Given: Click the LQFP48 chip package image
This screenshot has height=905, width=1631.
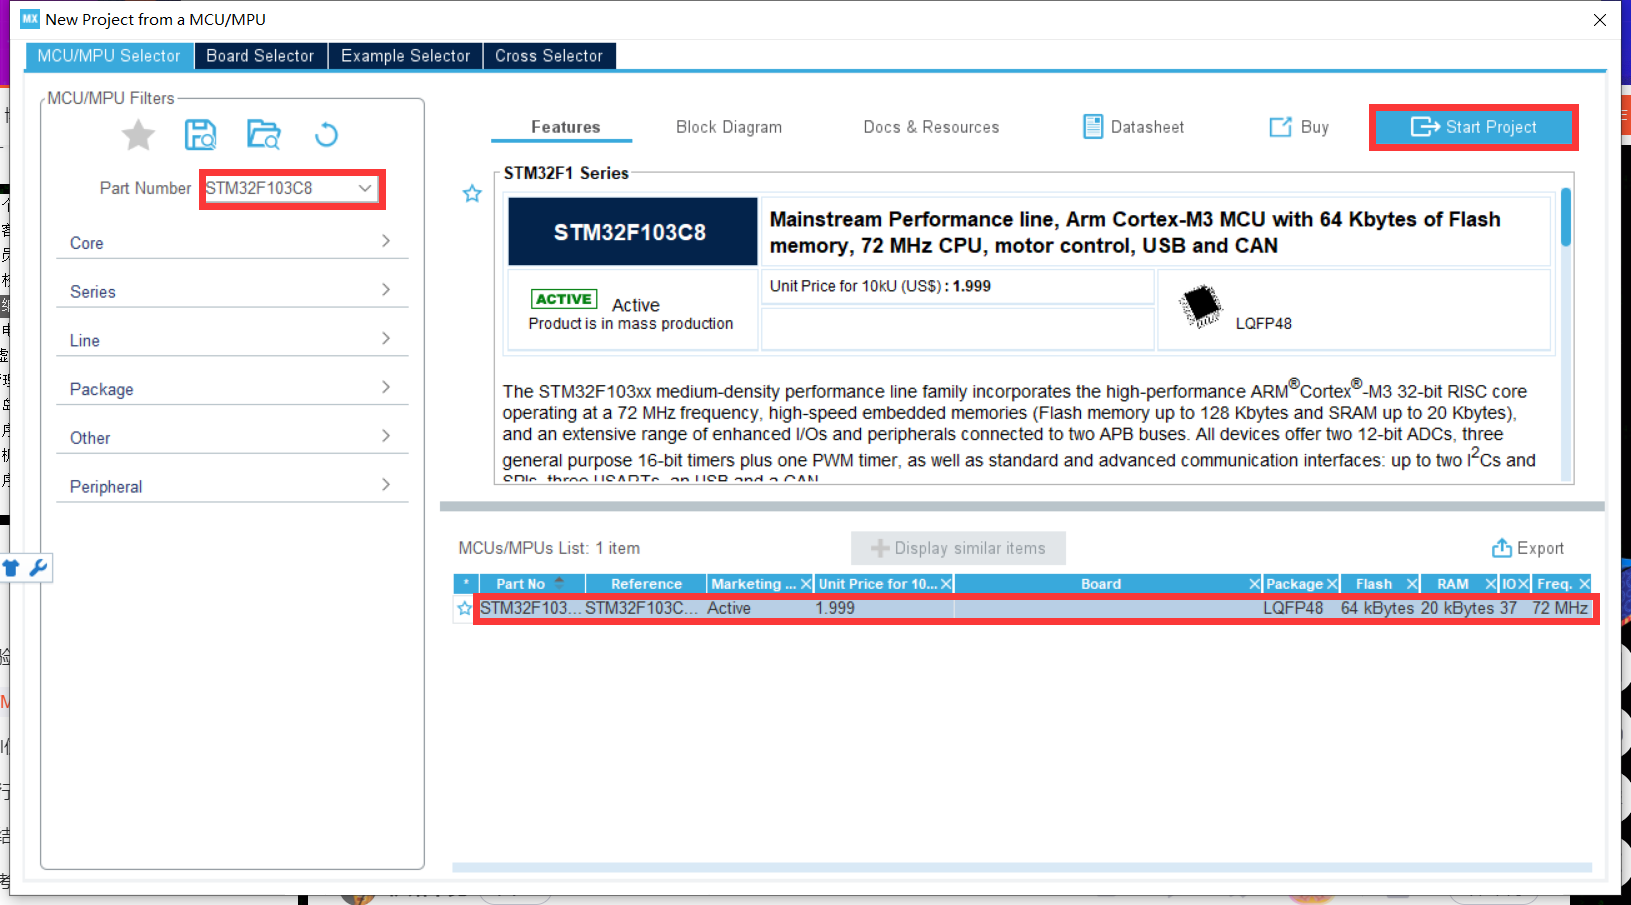Looking at the screenshot, I should click(x=1201, y=306).
